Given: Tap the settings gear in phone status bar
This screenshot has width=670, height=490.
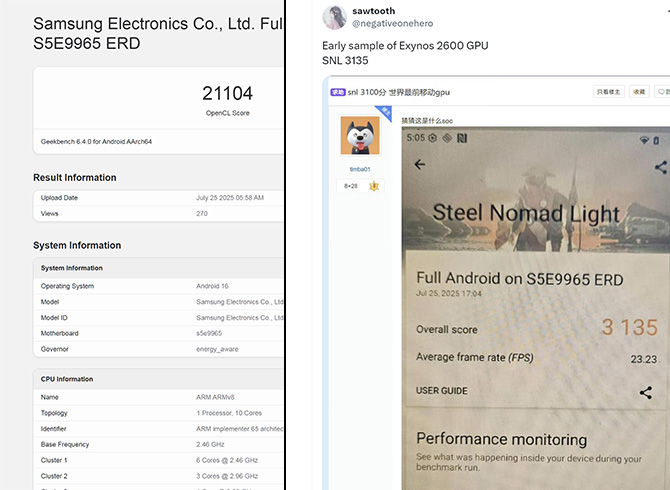Looking at the screenshot, I should click(434, 138).
